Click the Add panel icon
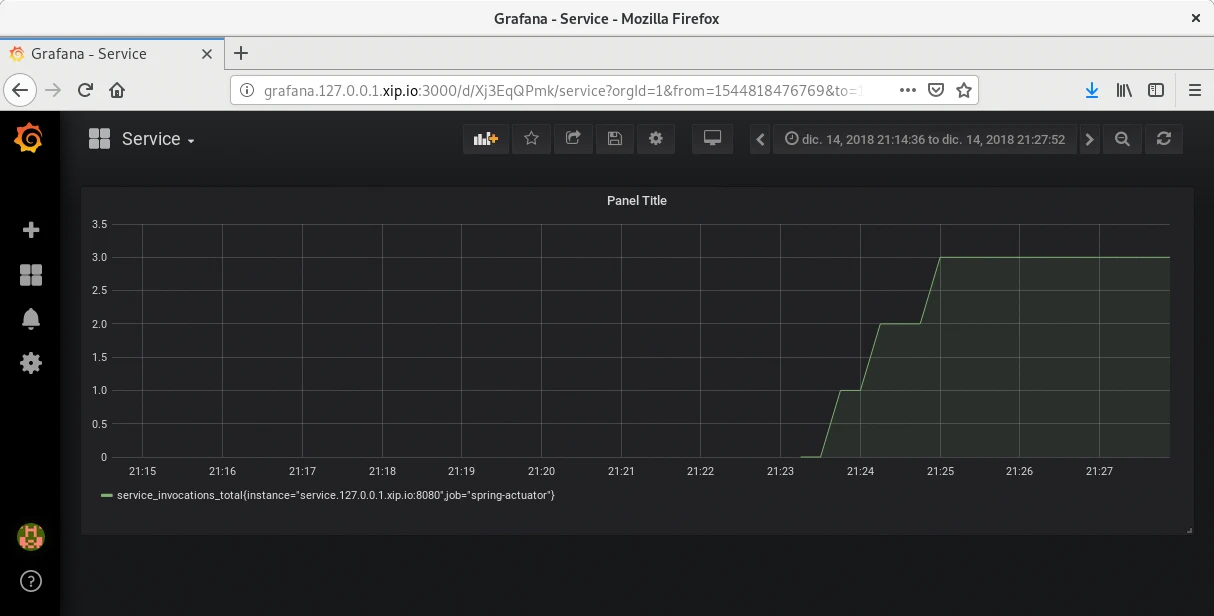 click(486, 139)
